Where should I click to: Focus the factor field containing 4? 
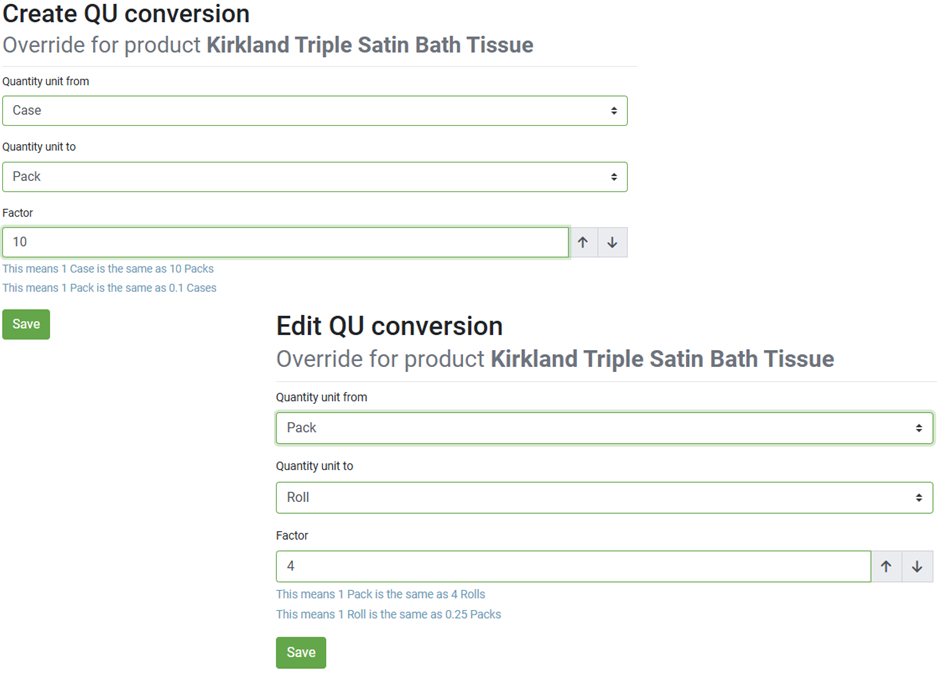click(574, 566)
